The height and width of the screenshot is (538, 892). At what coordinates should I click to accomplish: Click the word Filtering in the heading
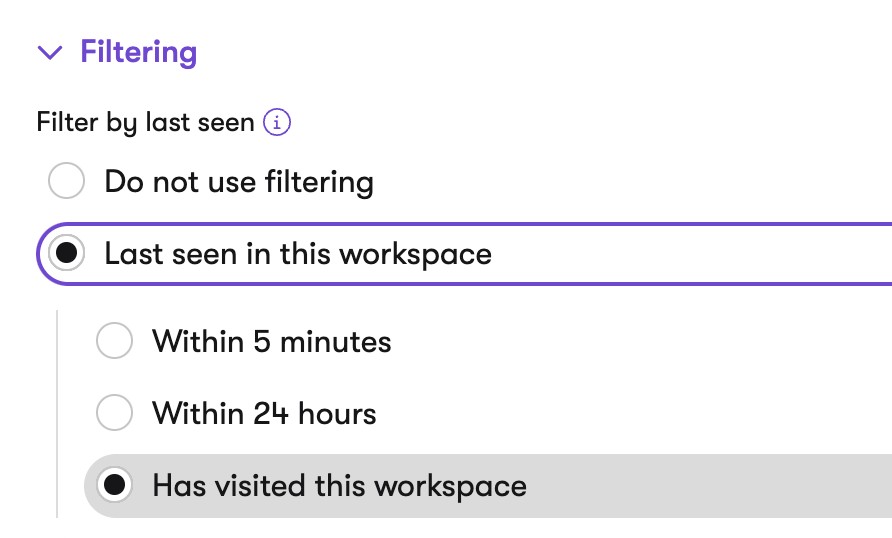pos(139,52)
